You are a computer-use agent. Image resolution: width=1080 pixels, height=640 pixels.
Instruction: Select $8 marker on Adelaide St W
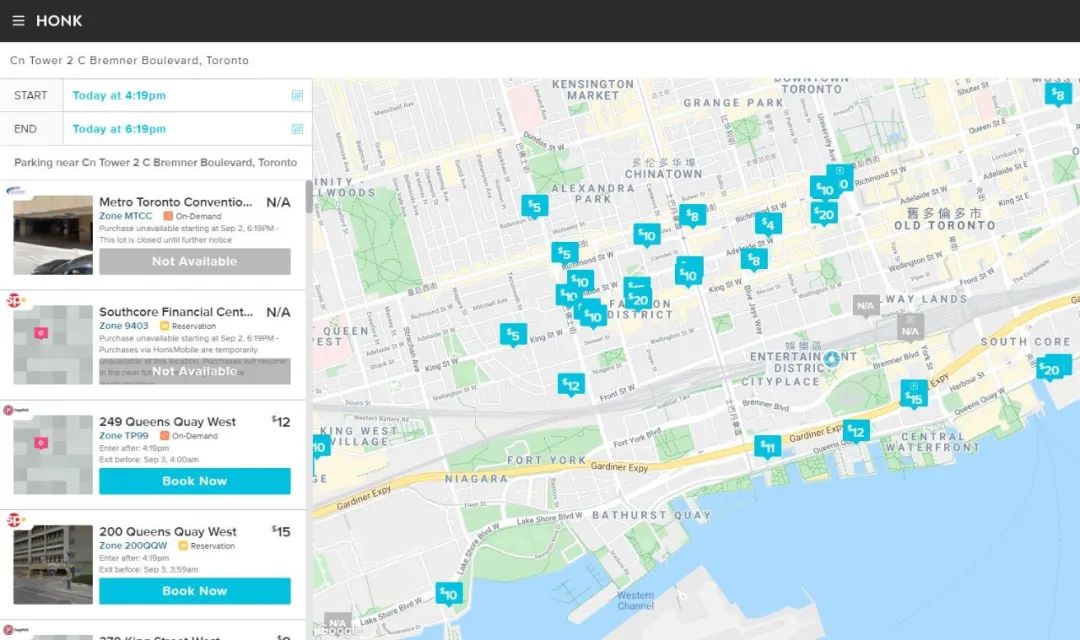754,260
